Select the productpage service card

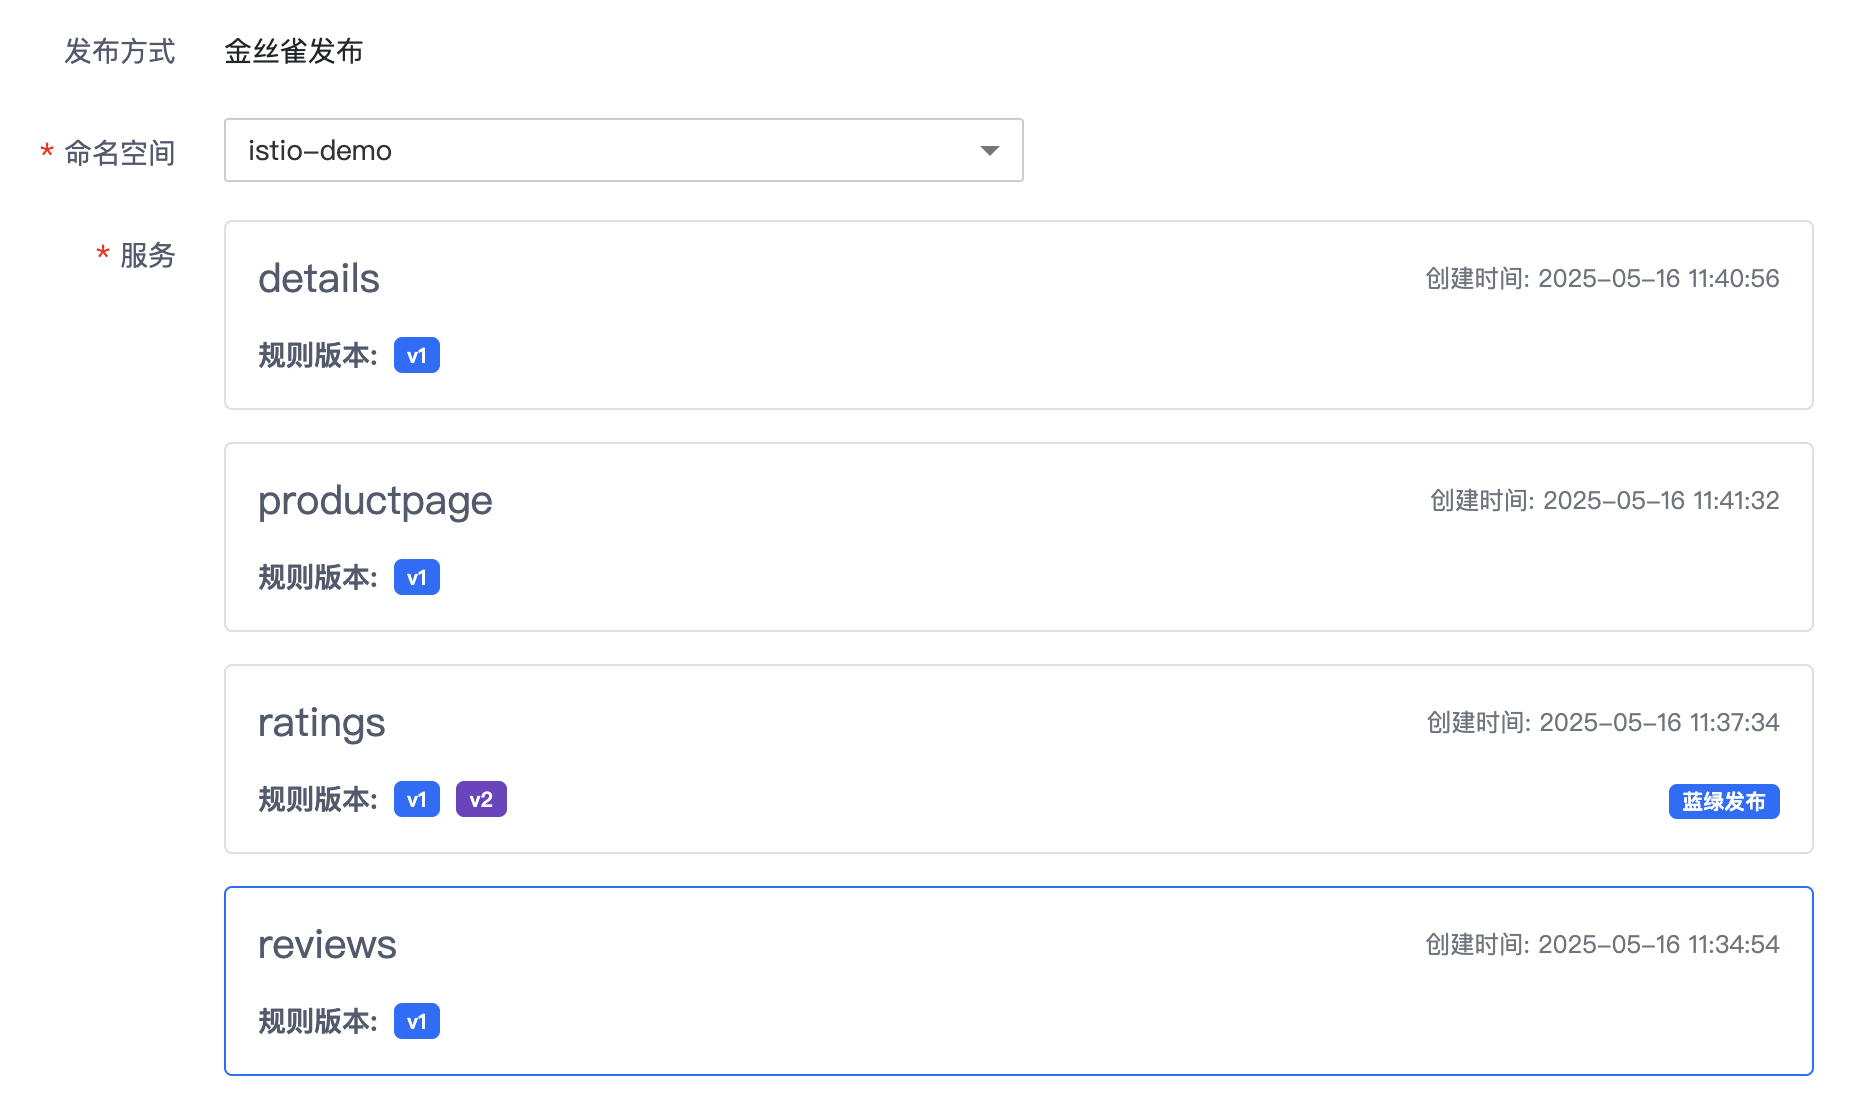[x=1018, y=537]
